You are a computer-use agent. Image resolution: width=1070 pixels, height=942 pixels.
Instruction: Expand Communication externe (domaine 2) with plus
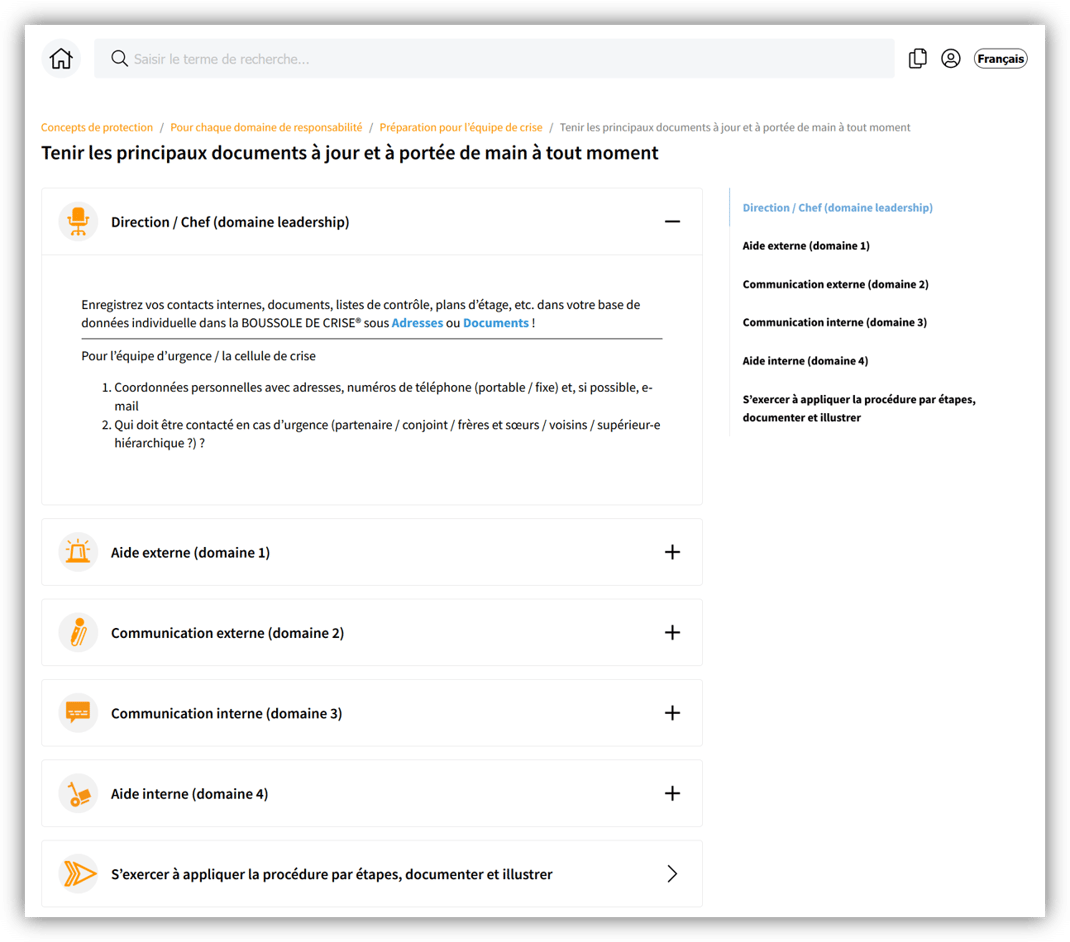[x=672, y=633]
